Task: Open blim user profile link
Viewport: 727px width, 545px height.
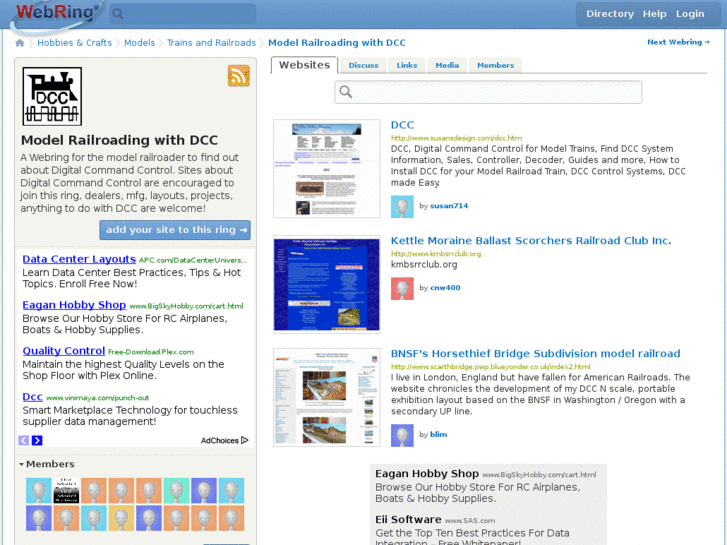Action: (x=438, y=435)
